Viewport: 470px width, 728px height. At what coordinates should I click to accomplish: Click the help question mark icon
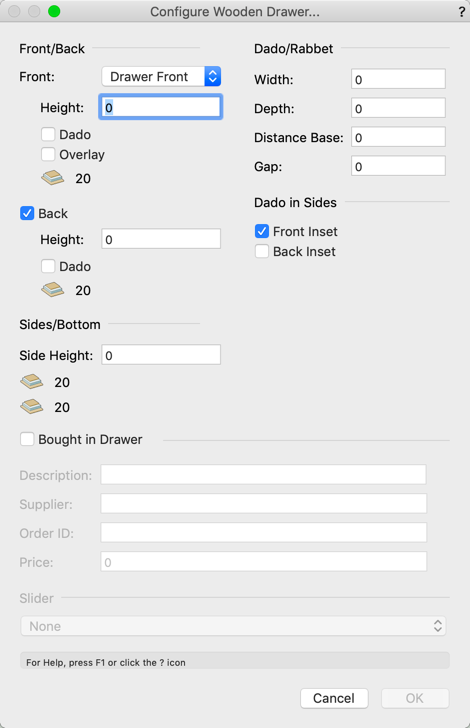[x=462, y=12]
